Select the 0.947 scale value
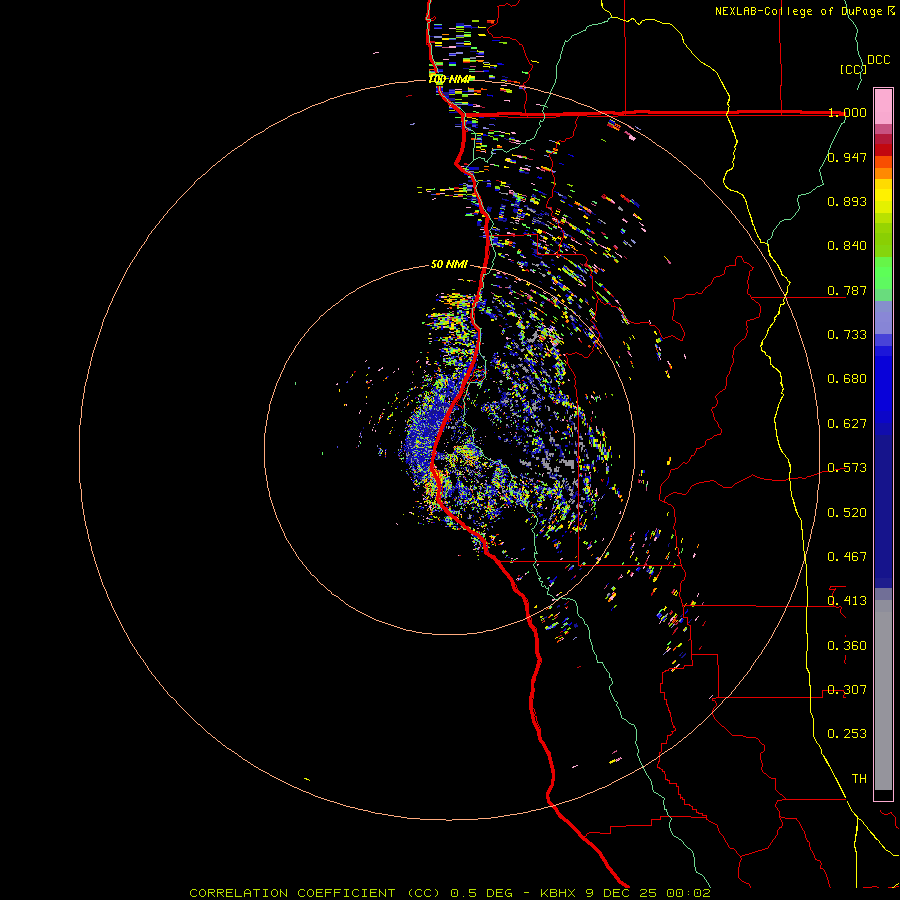 tap(847, 157)
